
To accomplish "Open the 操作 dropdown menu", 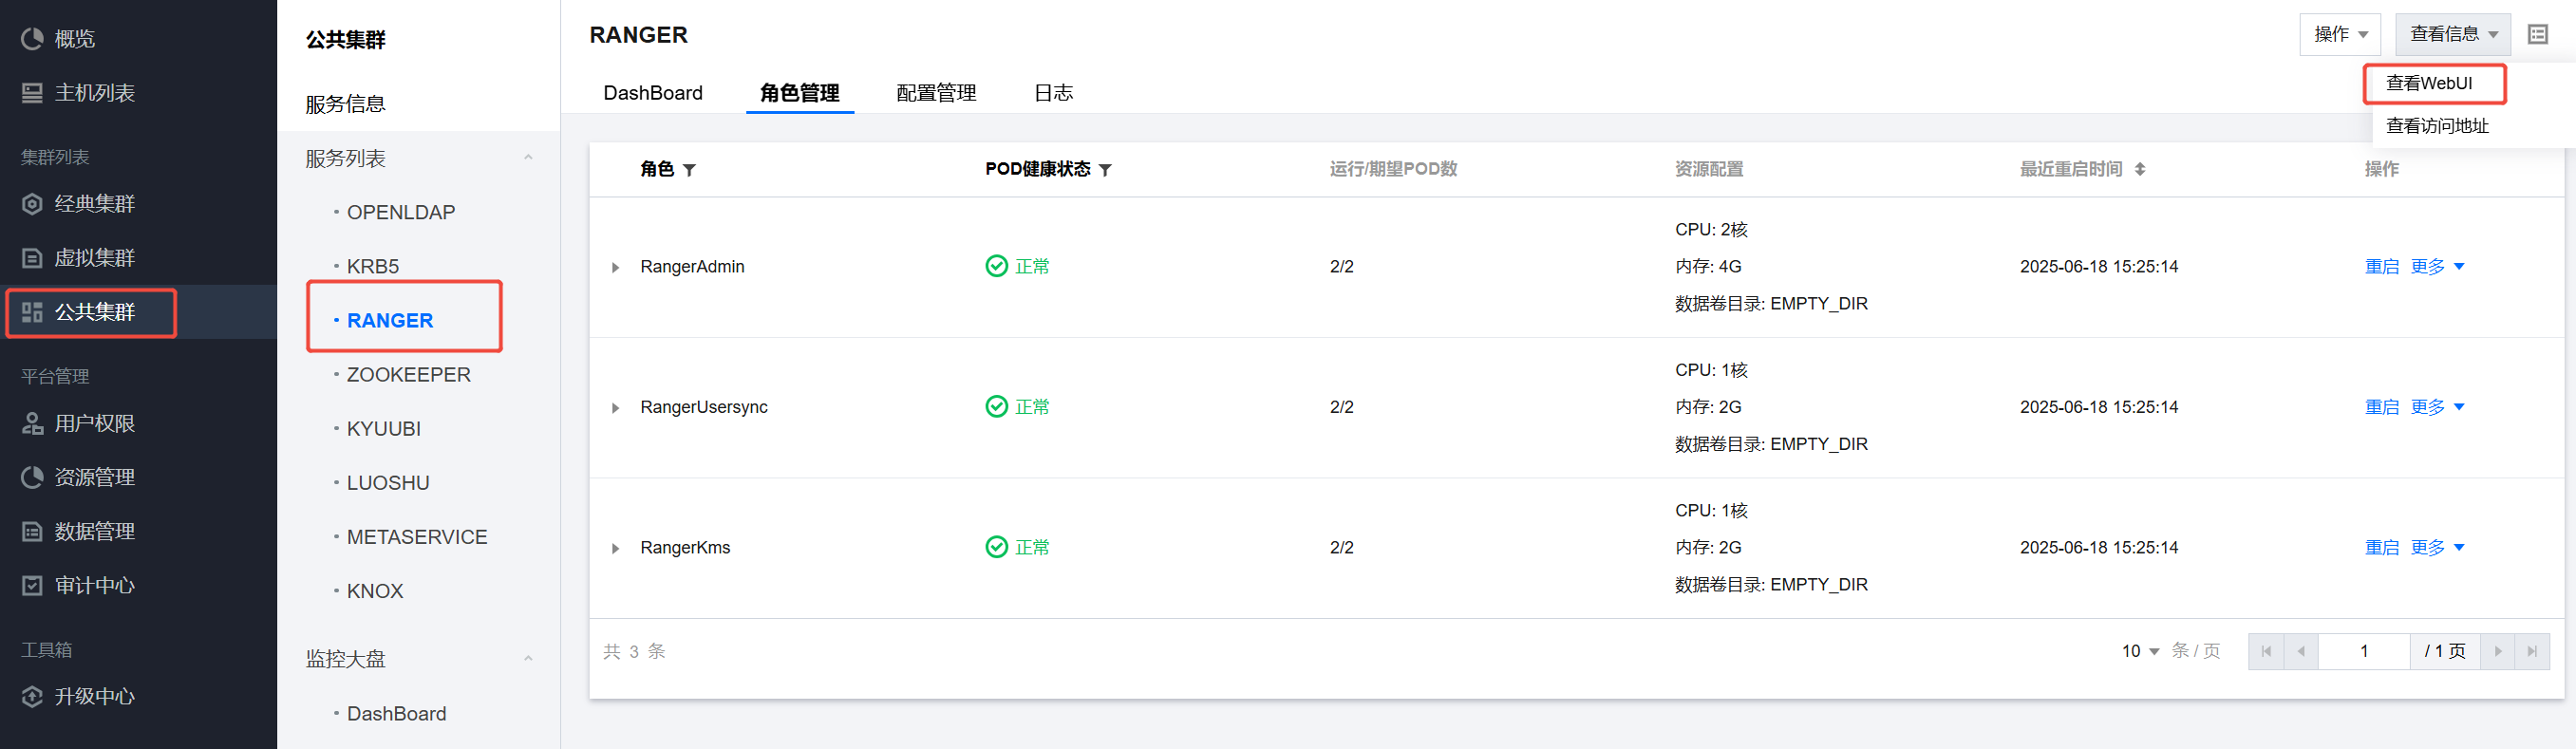I will point(2339,35).
